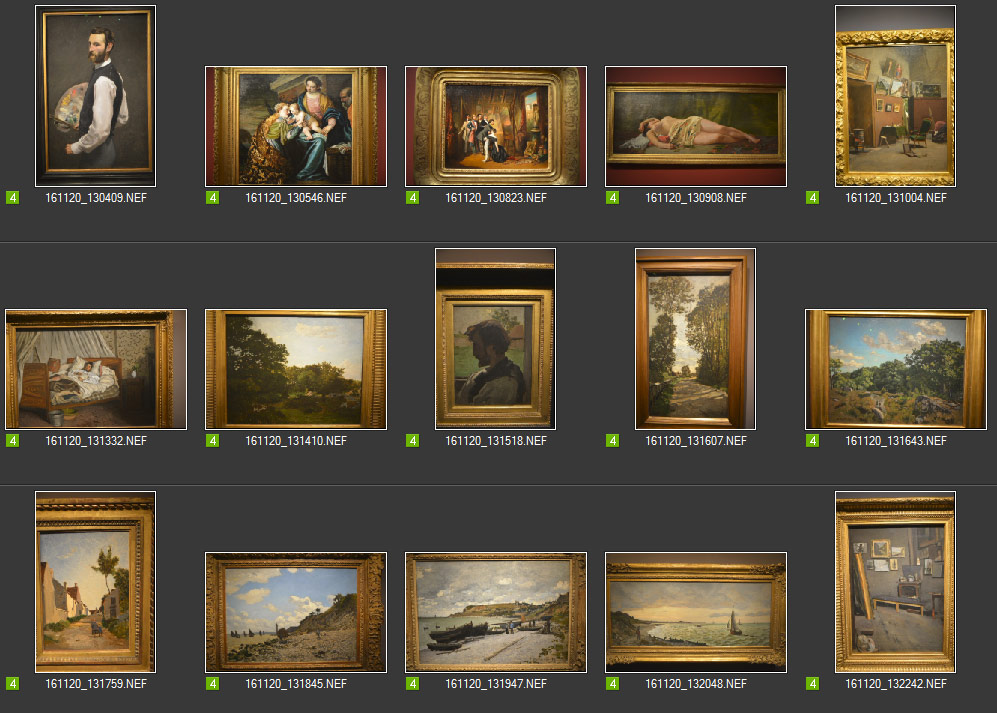Select the thumbnail of 161120_130409.NEF
Screen dimensions: 997x713
coord(95,96)
